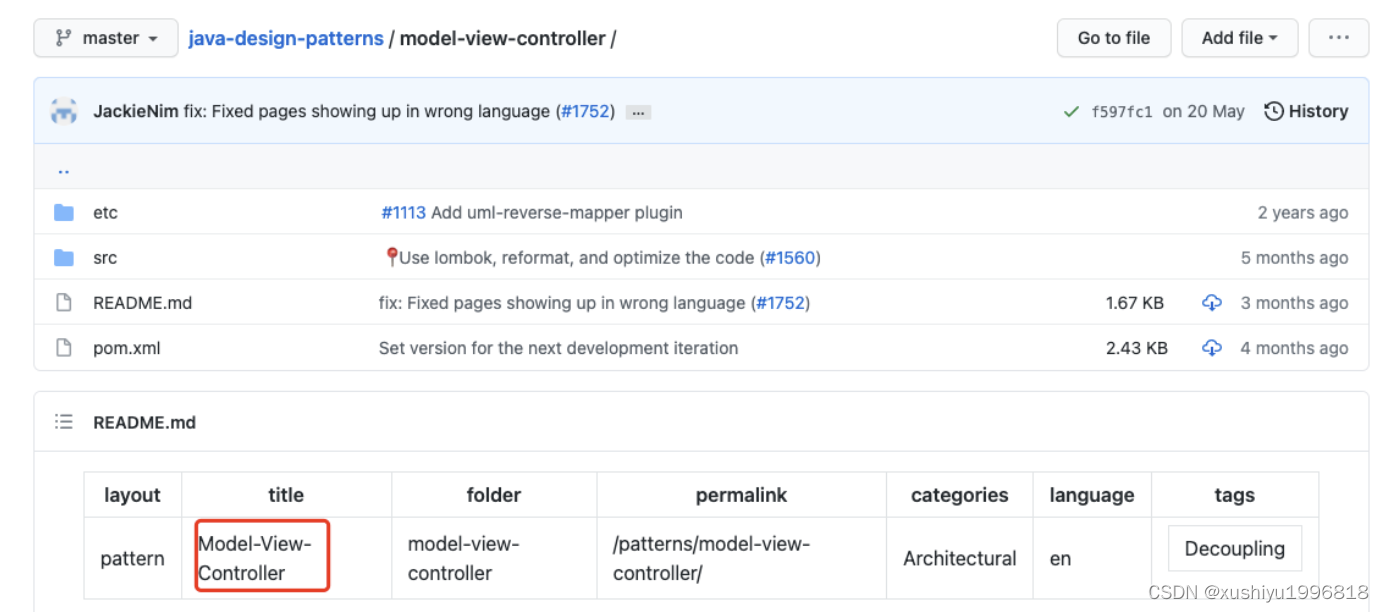Screen dimensions: 1384x612
Task: Expand the commit message ellipsis
Action: [638, 112]
